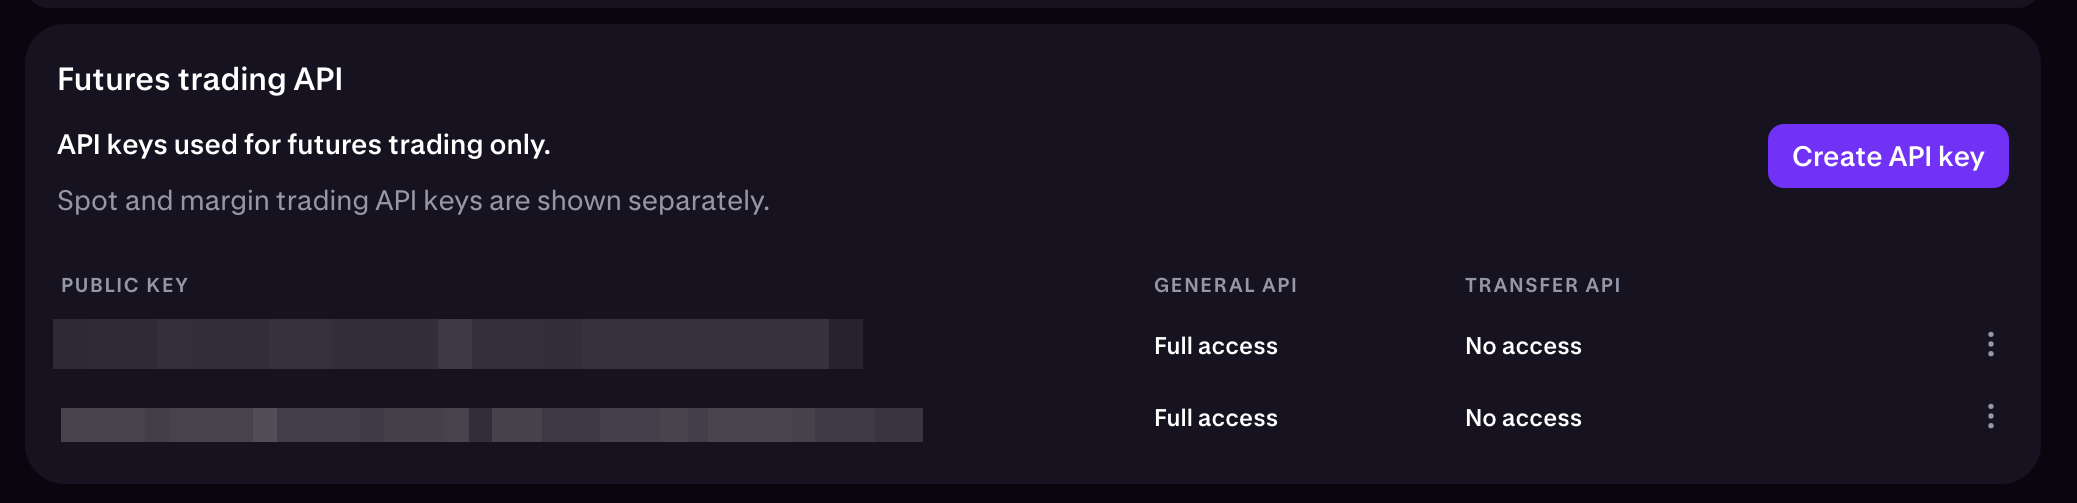Open the more options menu for second API key

coord(1990,417)
